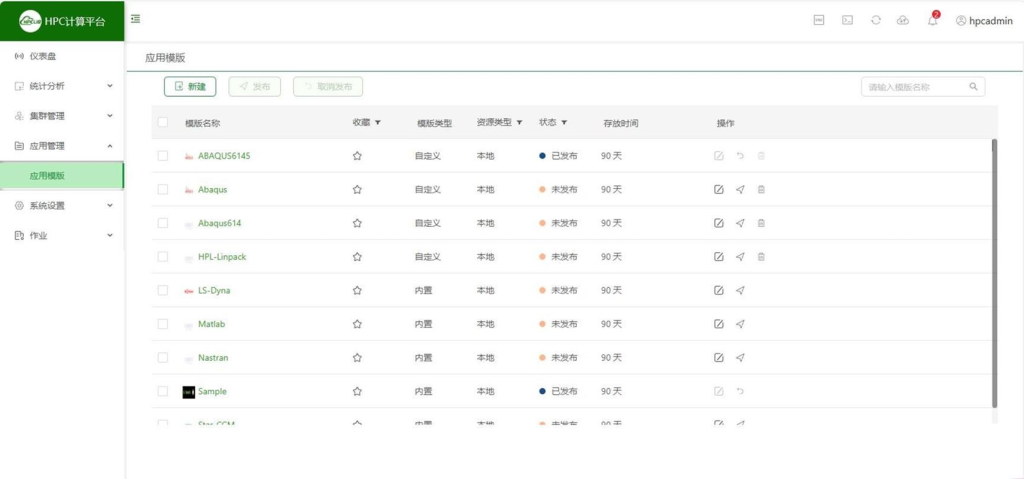Publish the Abaqus template via paper-plane icon
This screenshot has height=479, width=1024.
[740, 190]
